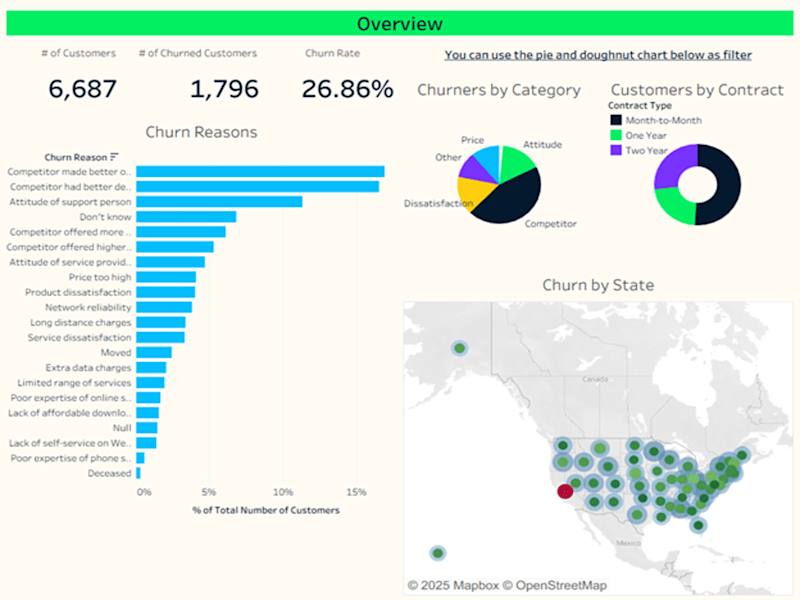
Task: Click the 26.86% churn rate value
Action: tap(347, 89)
